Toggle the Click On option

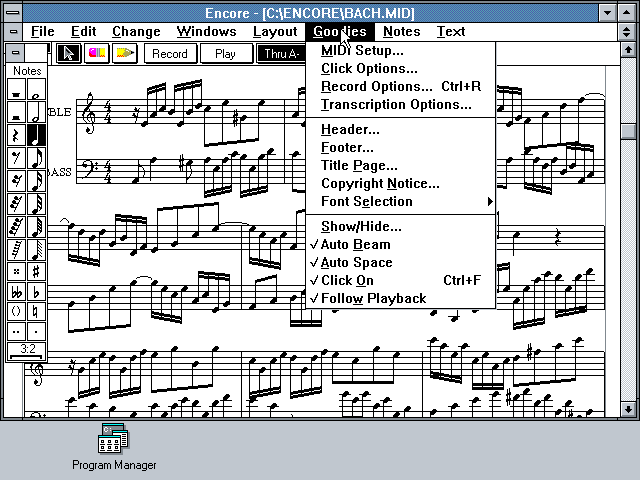click(400, 280)
